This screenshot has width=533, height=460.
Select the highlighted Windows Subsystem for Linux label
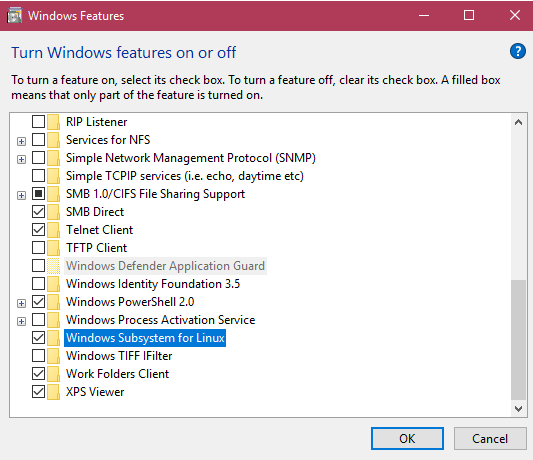[x=145, y=338]
